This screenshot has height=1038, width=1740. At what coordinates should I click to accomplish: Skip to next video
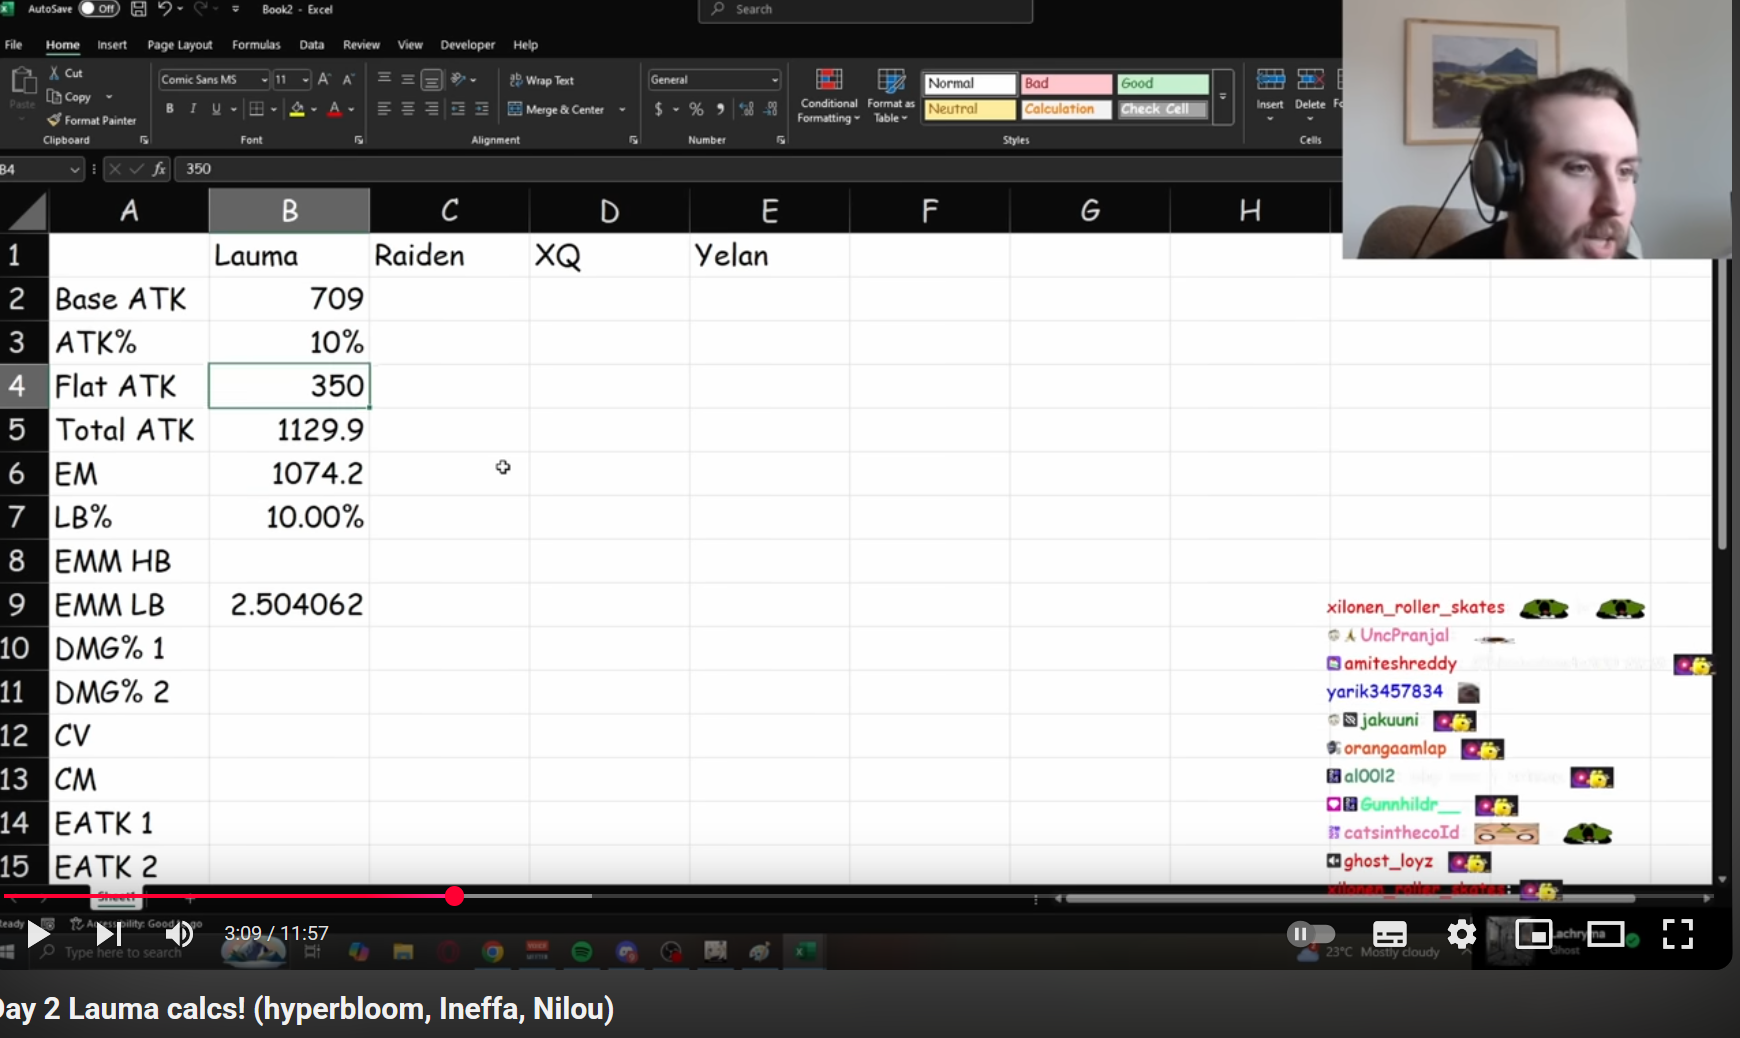click(x=108, y=934)
